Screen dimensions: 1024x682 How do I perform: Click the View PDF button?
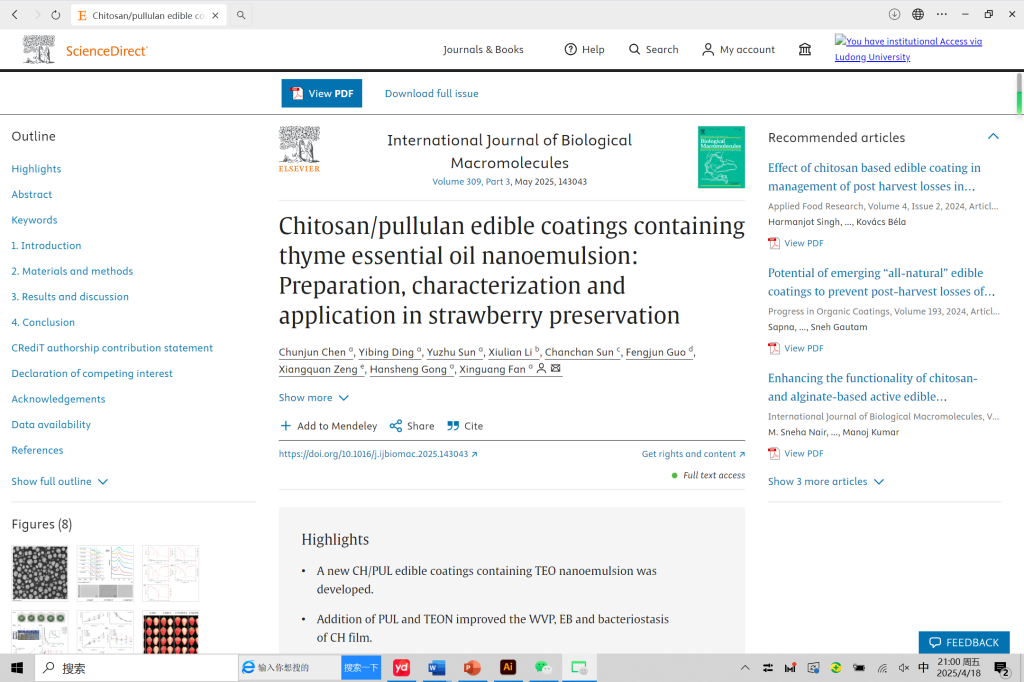pos(321,94)
